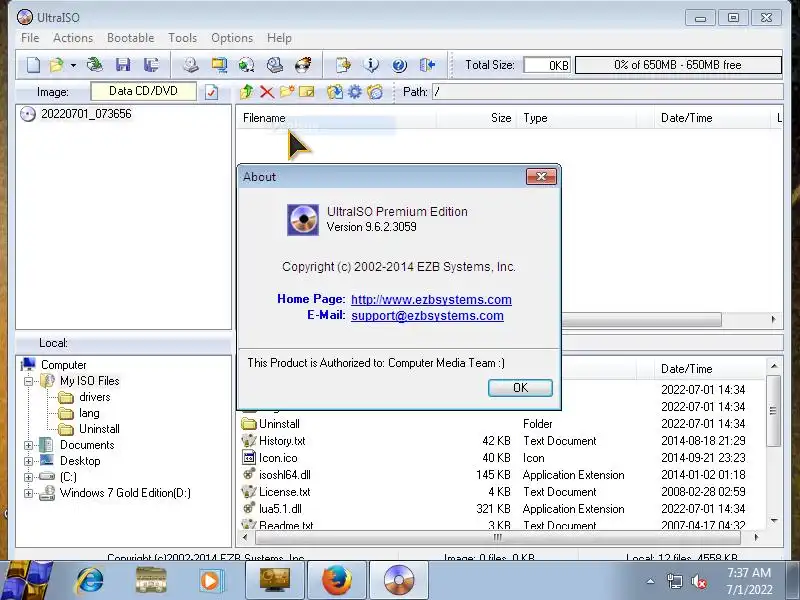Open the http://www.ezbsystems.com home page link
800x600 pixels.
(x=431, y=299)
